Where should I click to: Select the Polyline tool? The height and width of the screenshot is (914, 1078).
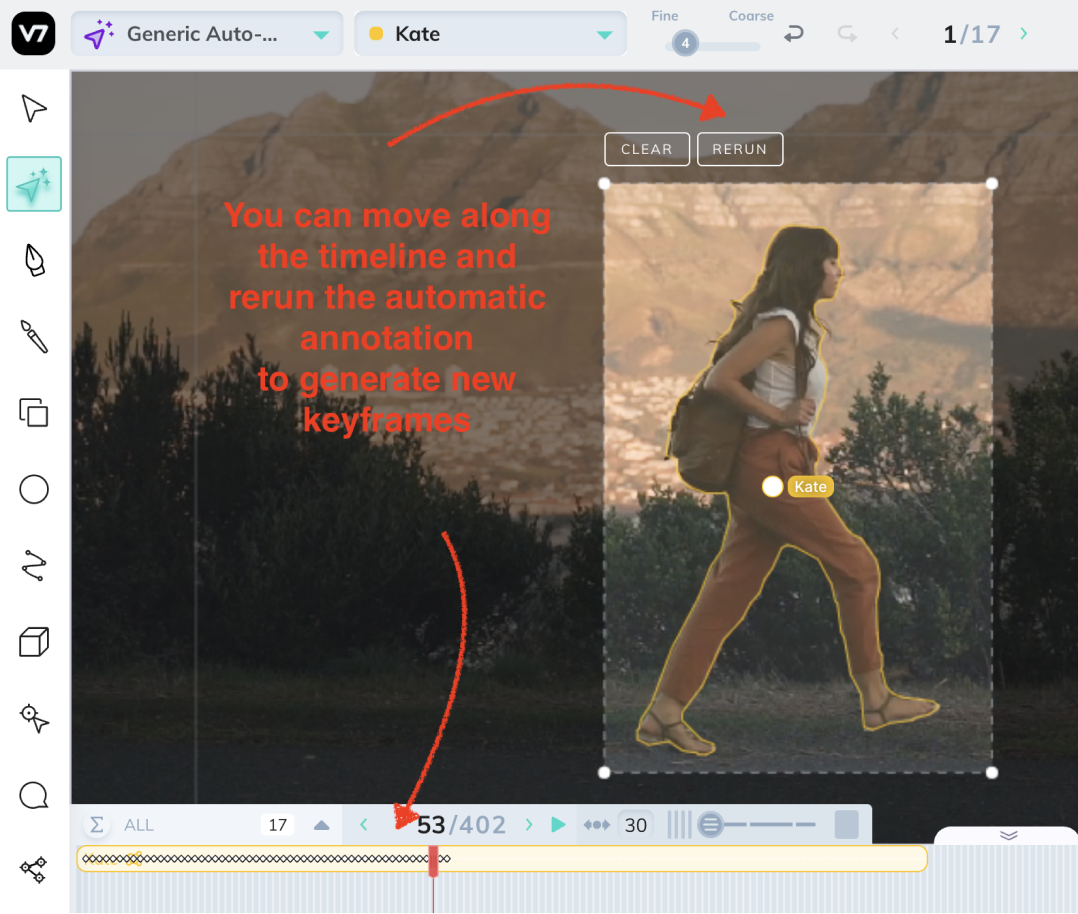coord(32,565)
